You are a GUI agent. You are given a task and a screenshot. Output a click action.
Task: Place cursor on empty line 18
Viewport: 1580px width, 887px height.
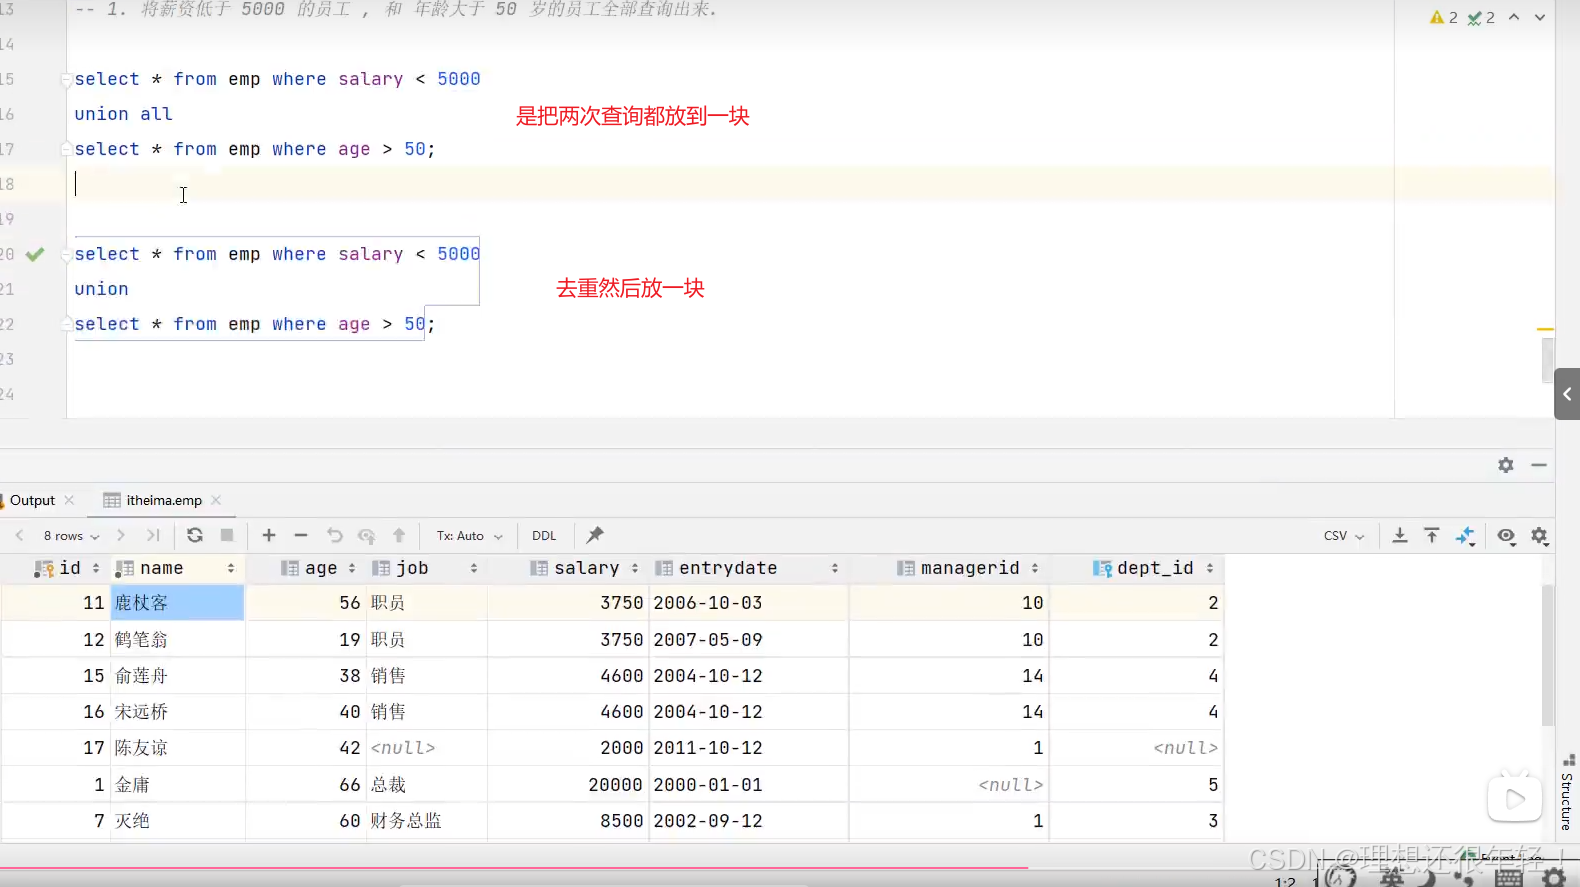coord(730,184)
